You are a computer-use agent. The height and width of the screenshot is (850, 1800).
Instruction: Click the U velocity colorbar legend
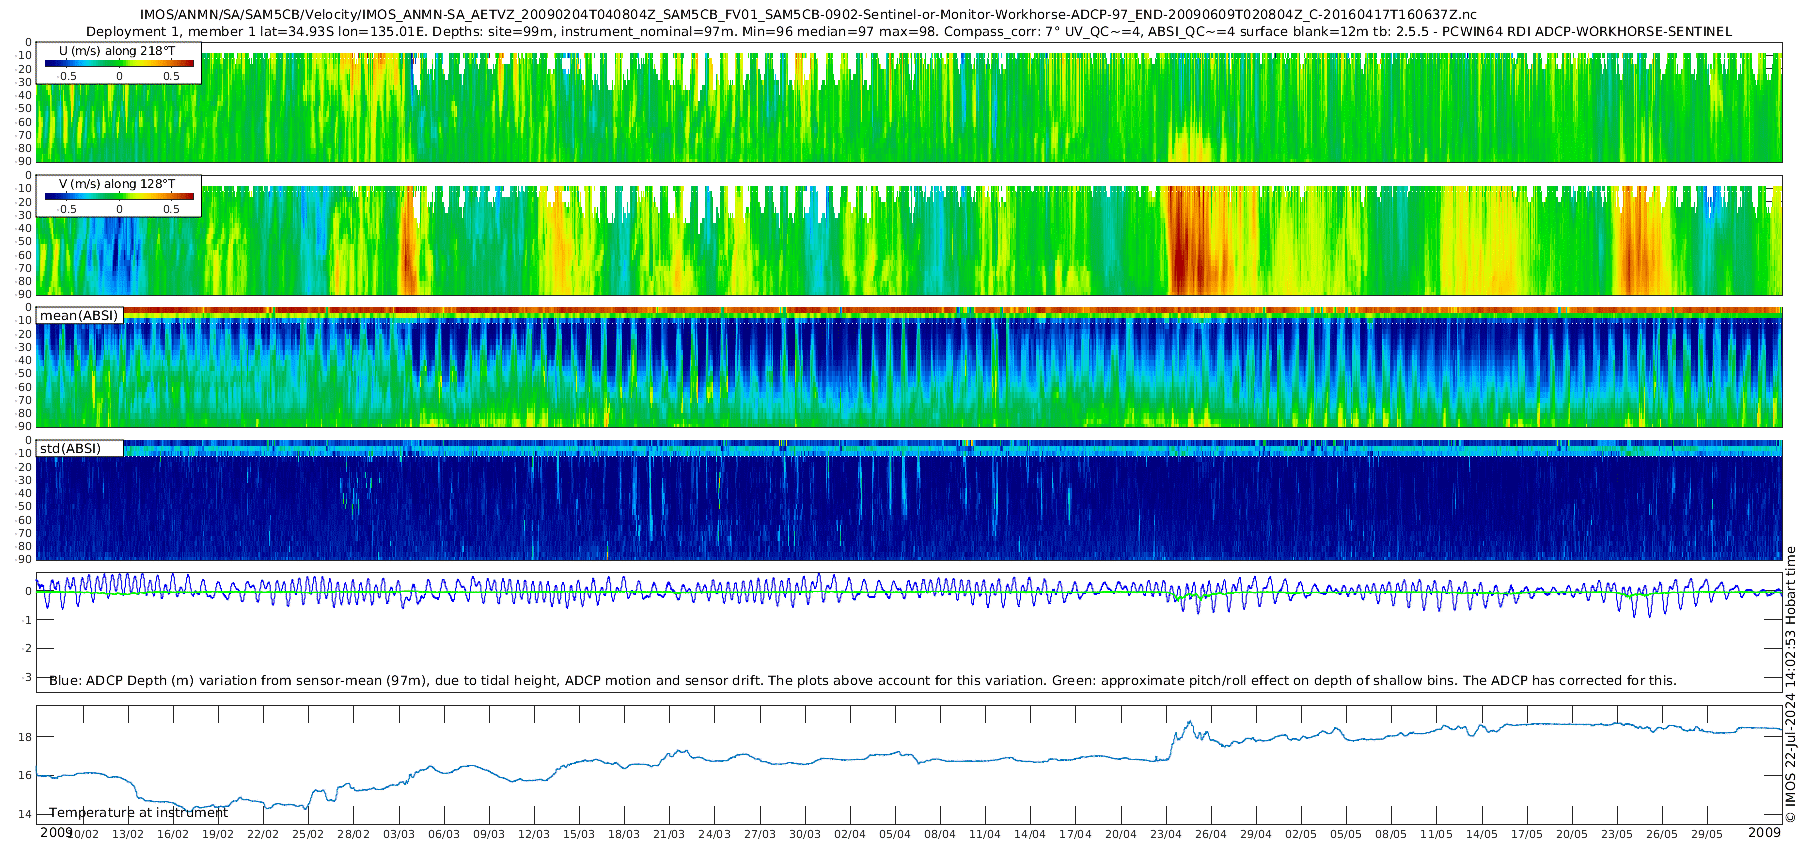[119, 63]
